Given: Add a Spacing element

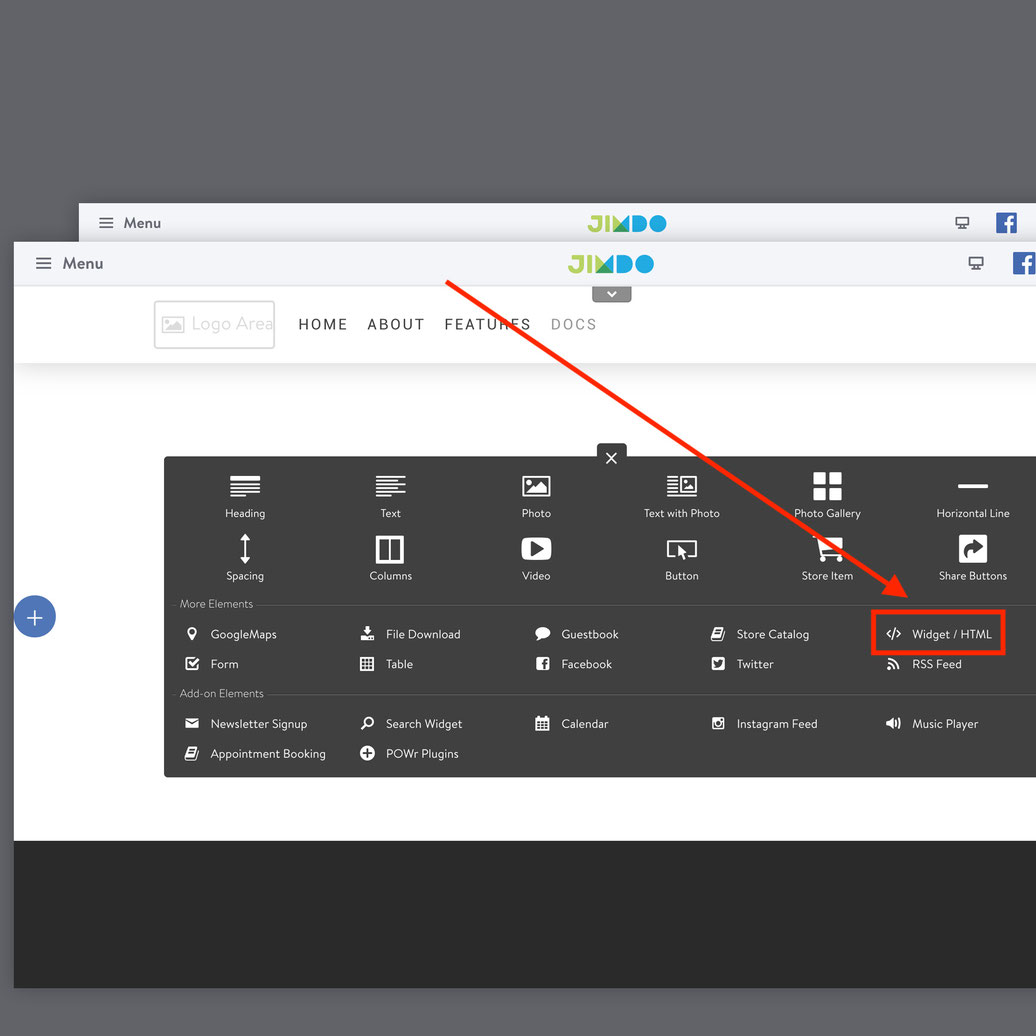Looking at the screenshot, I should pyautogui.click(x=244, y=558).
